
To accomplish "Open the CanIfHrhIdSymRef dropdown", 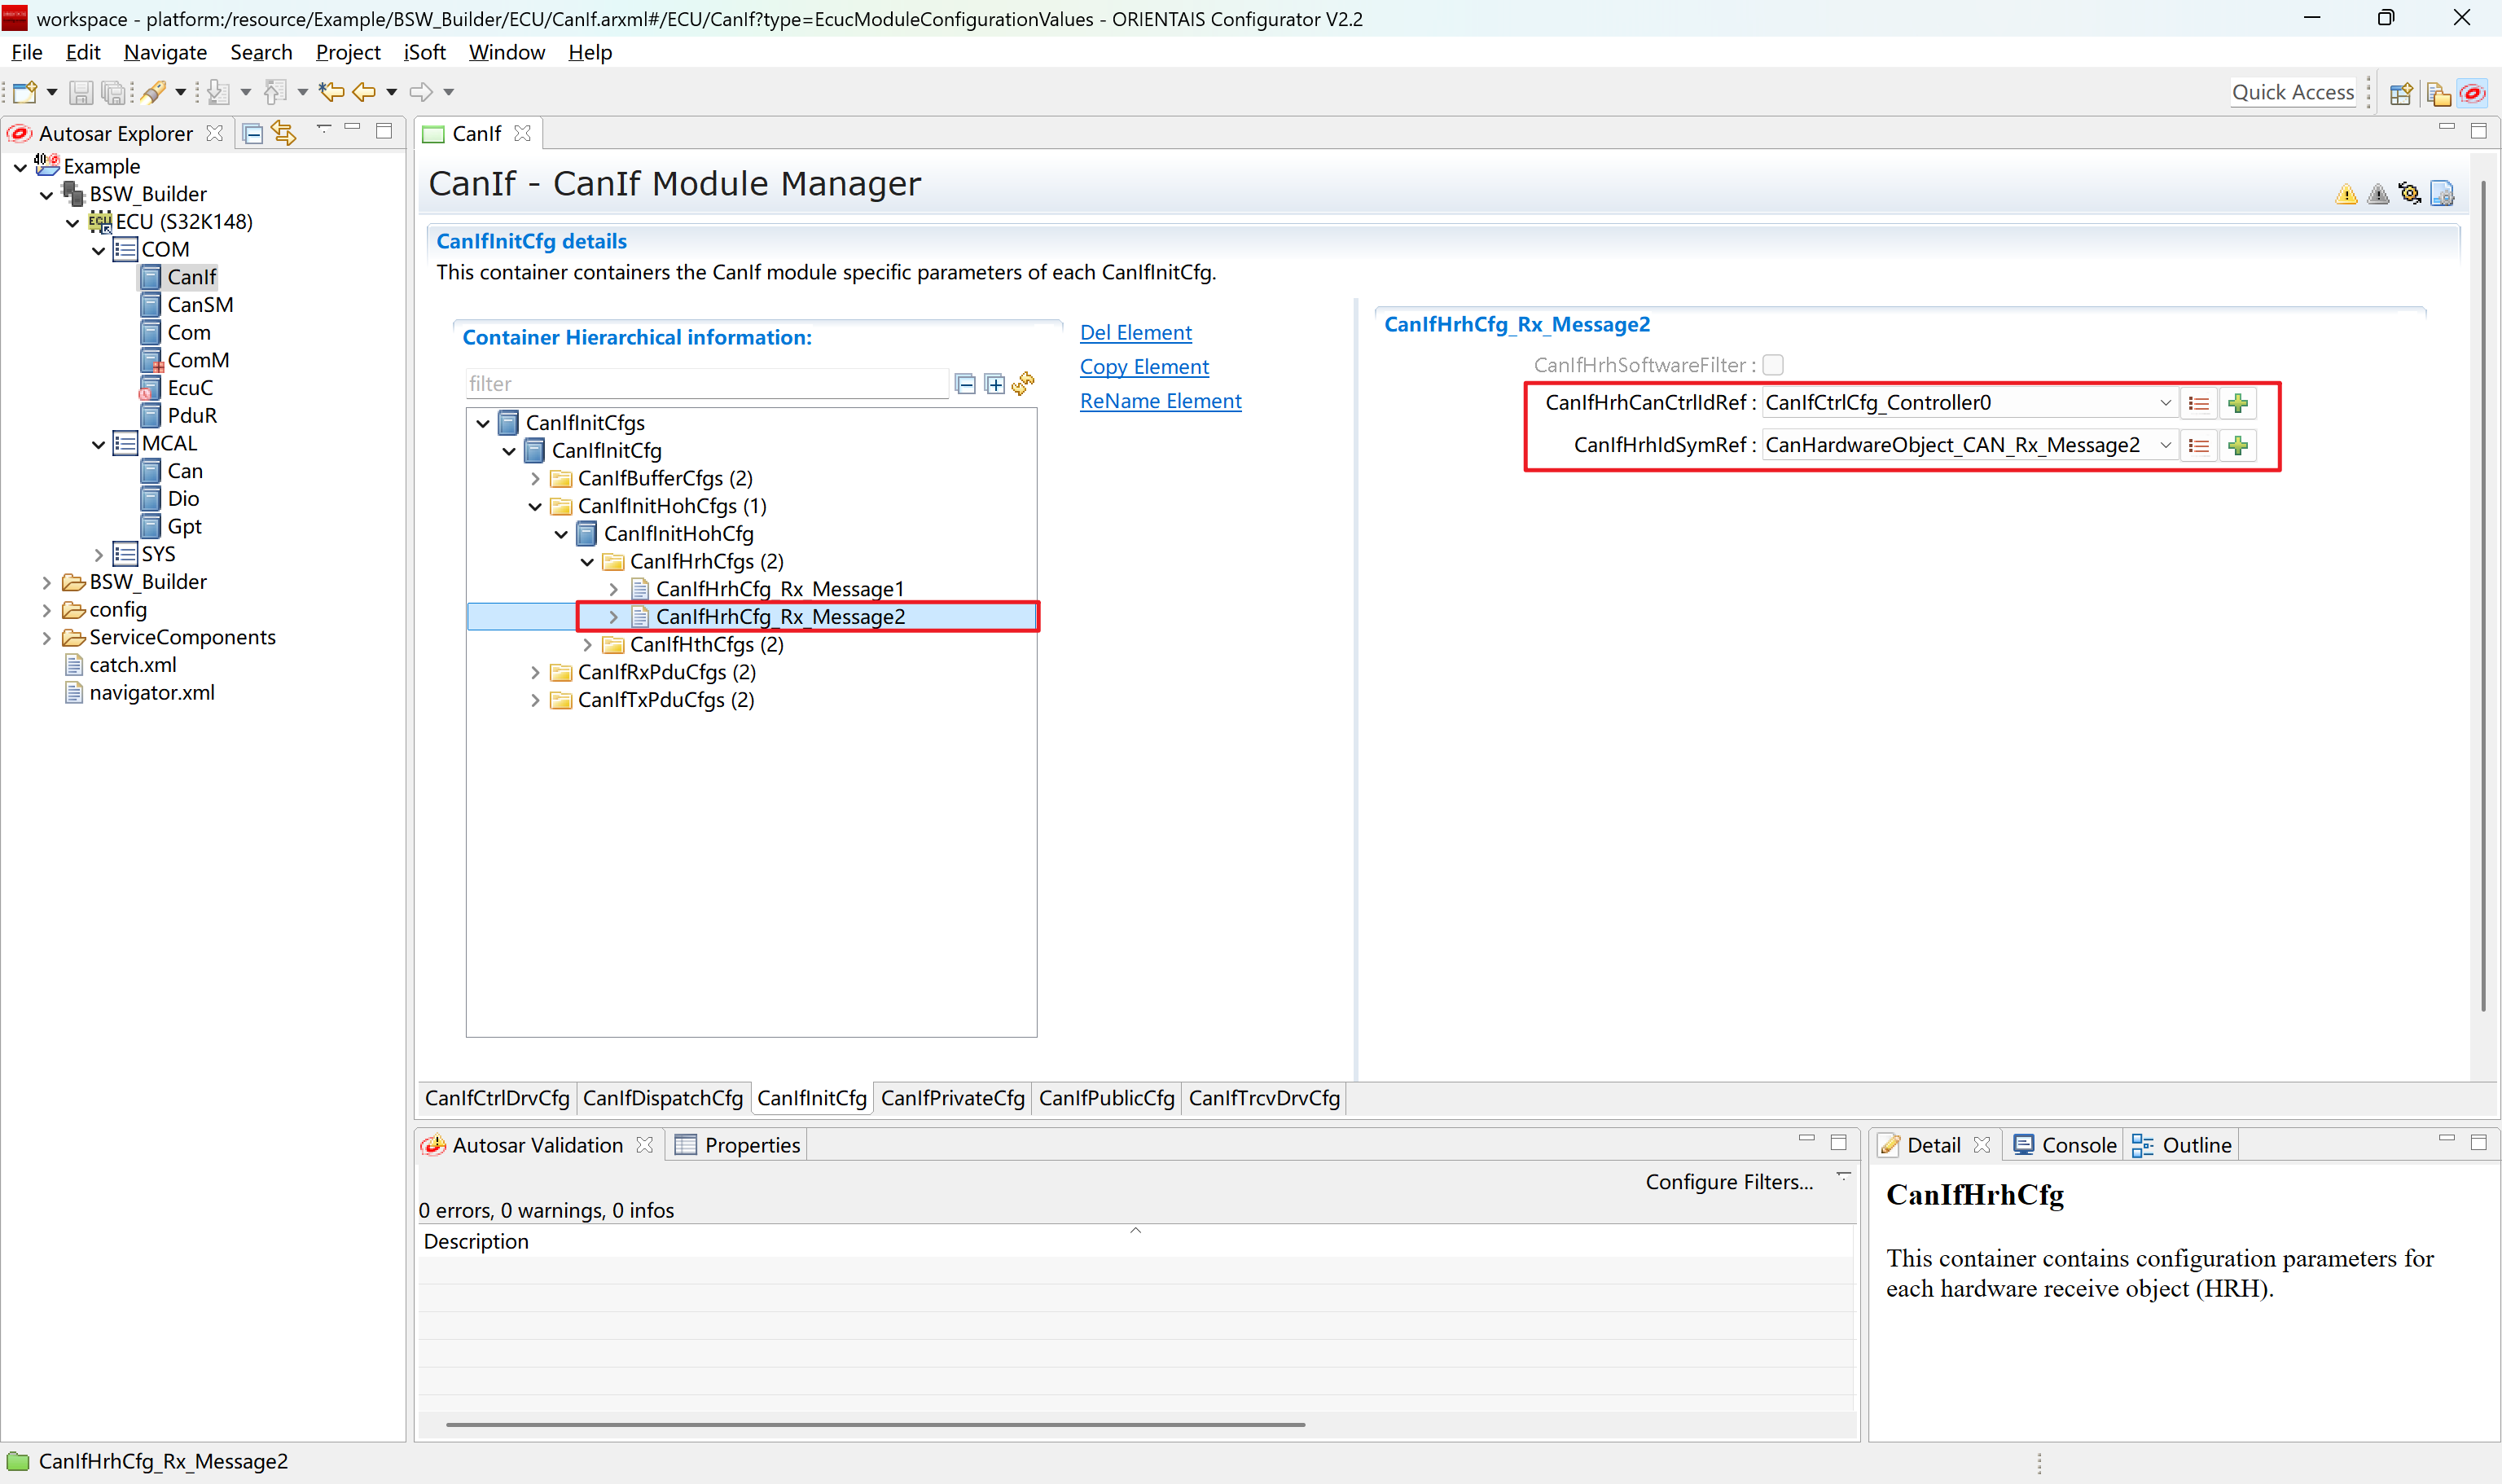I will click(2165, 445).
